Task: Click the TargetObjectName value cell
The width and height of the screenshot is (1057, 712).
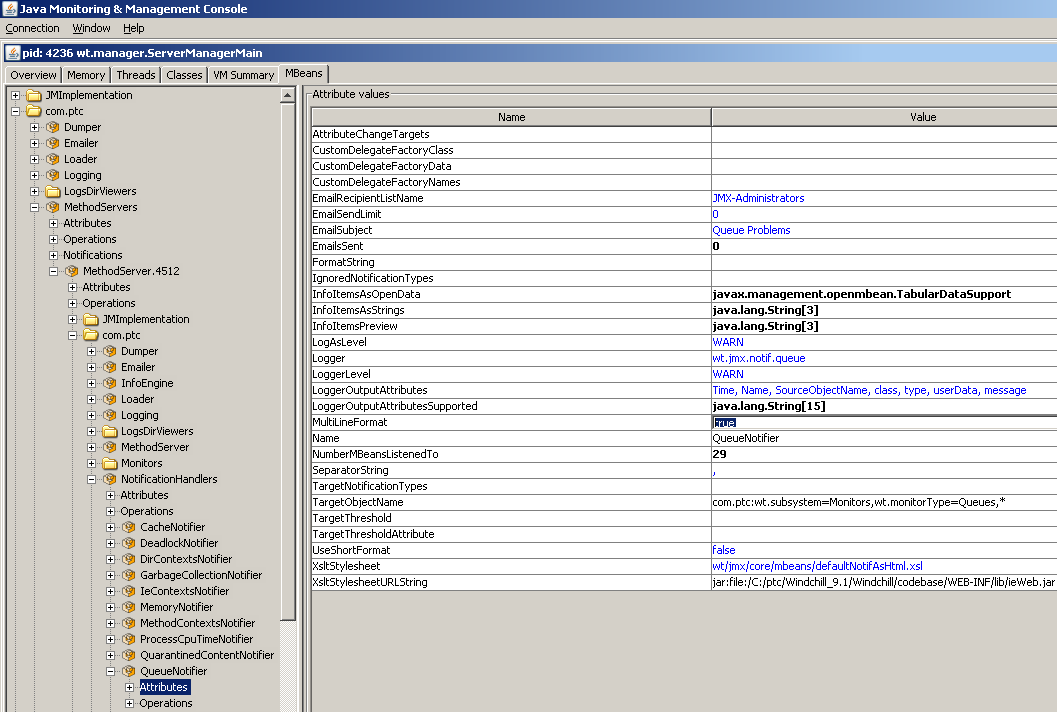Action: pos(884,502)
